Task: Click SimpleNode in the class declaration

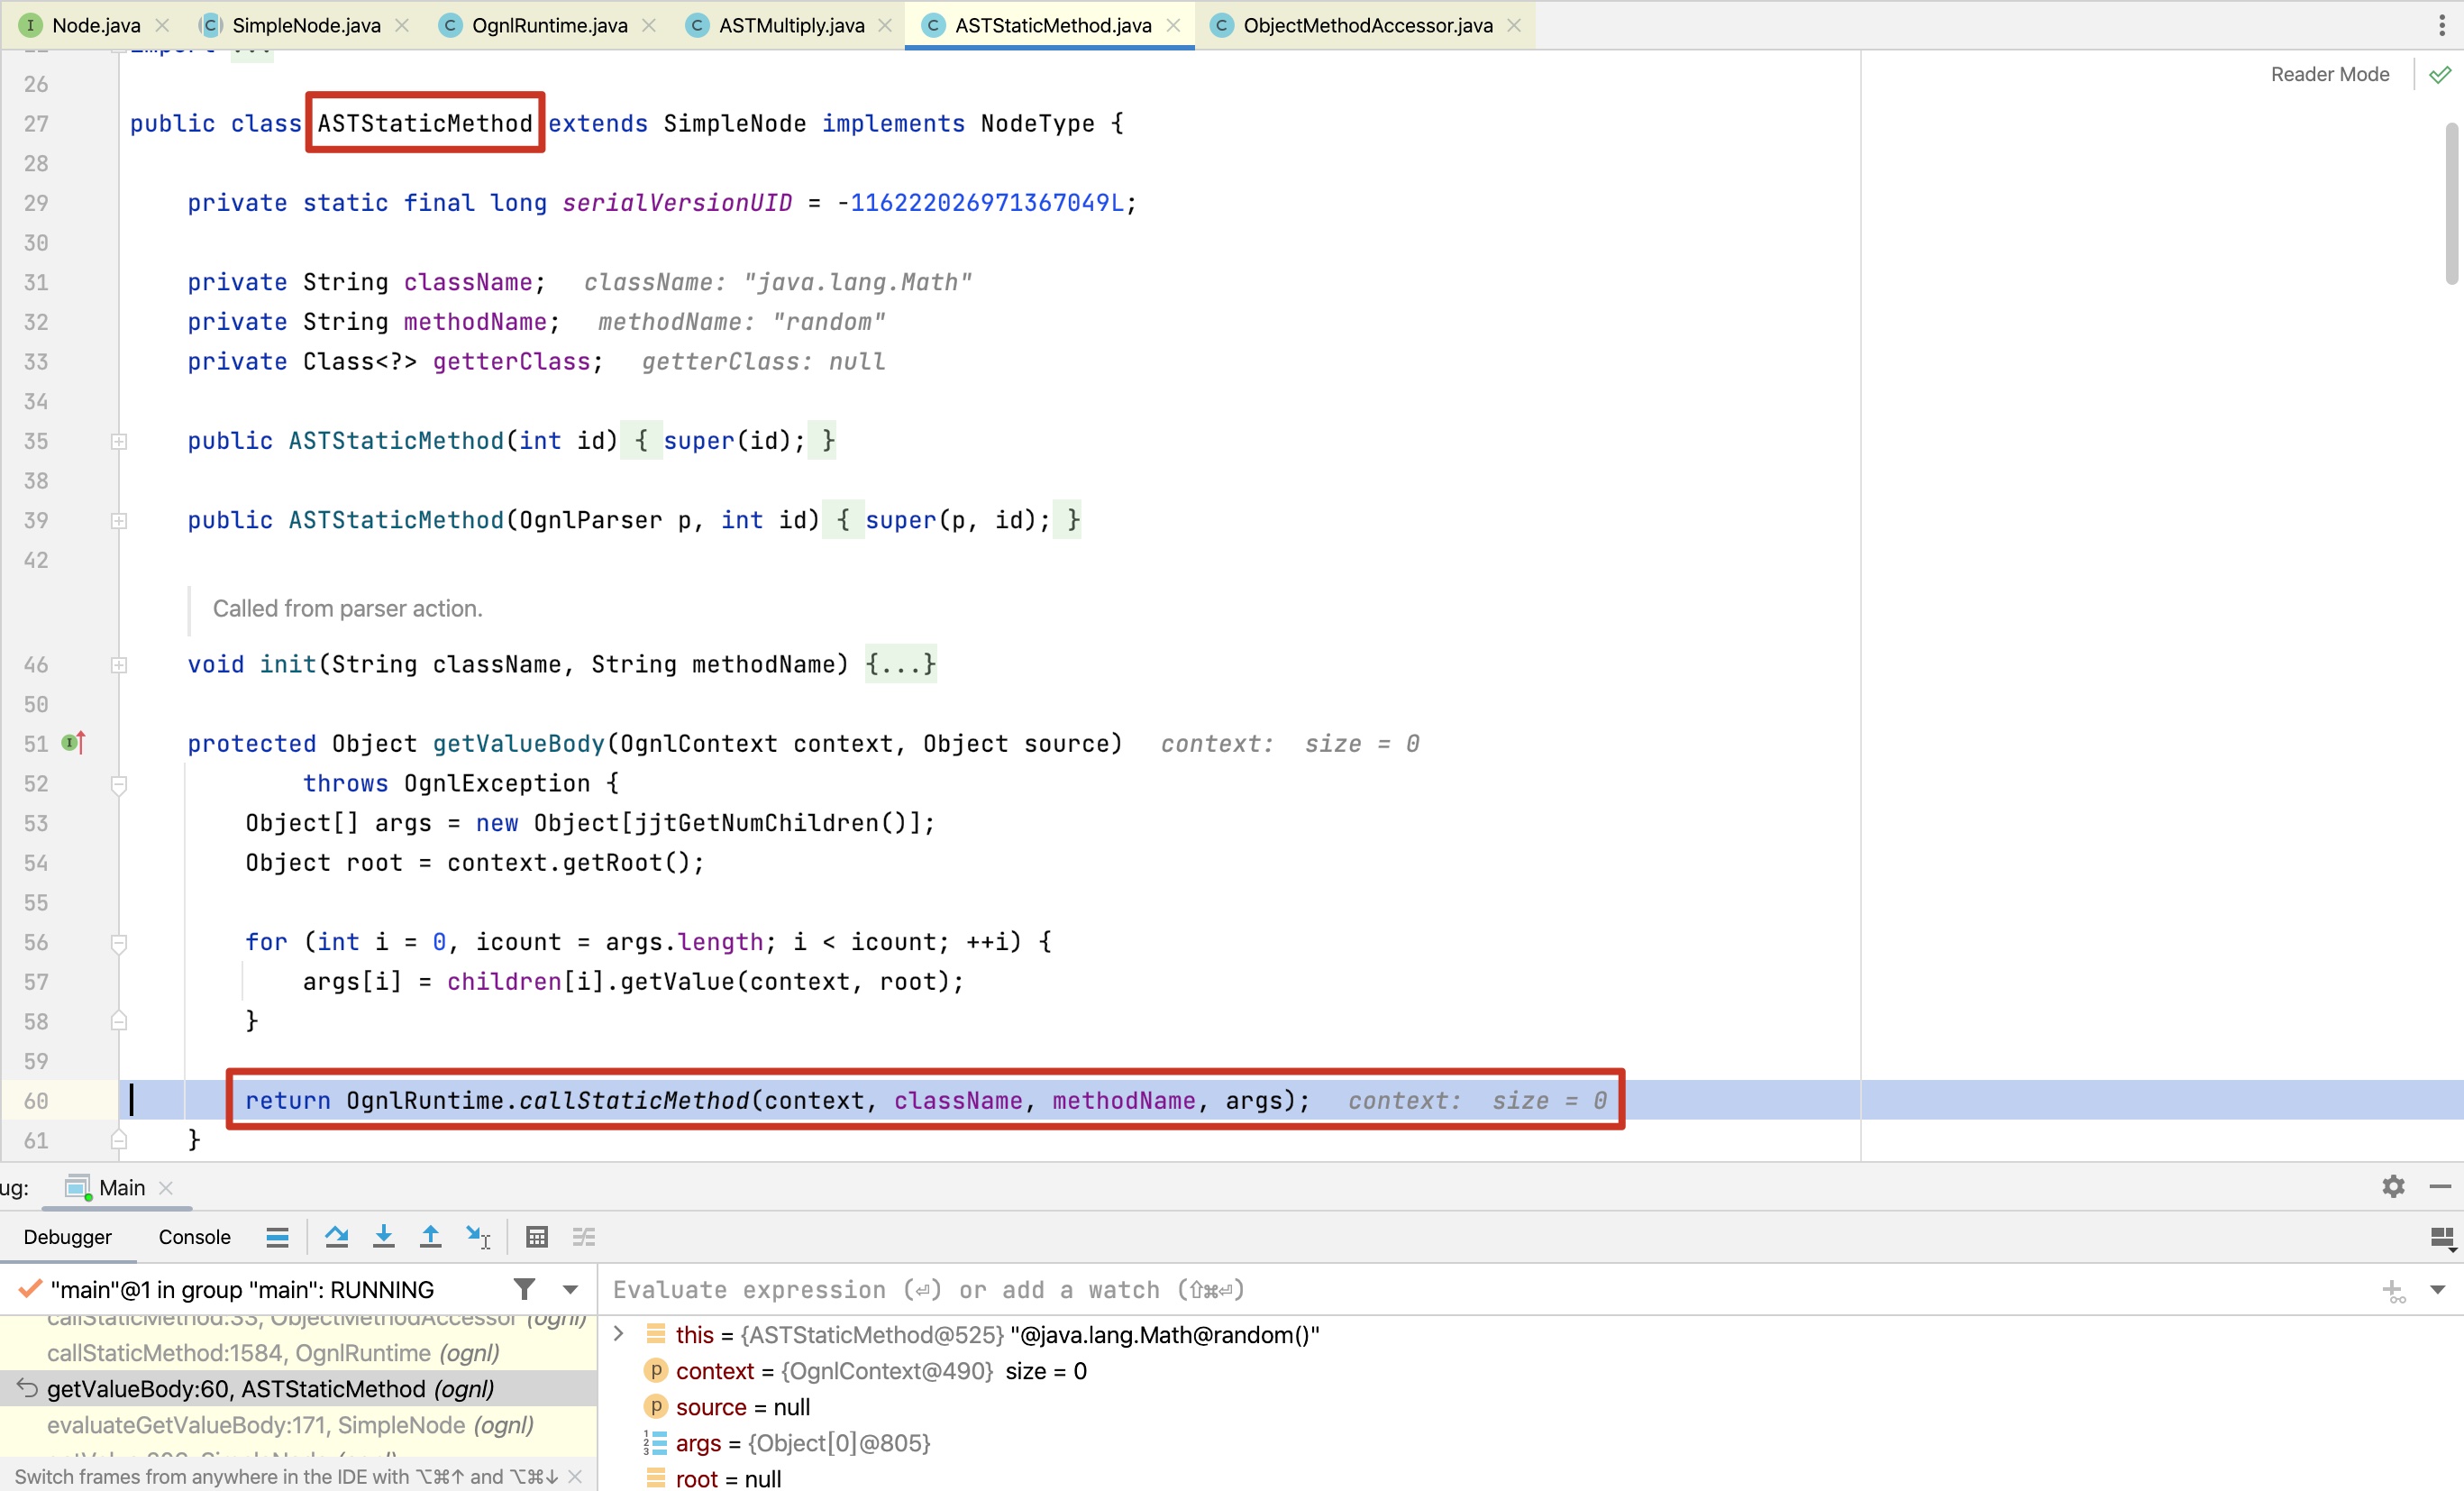Action: [x=735, y=123]
